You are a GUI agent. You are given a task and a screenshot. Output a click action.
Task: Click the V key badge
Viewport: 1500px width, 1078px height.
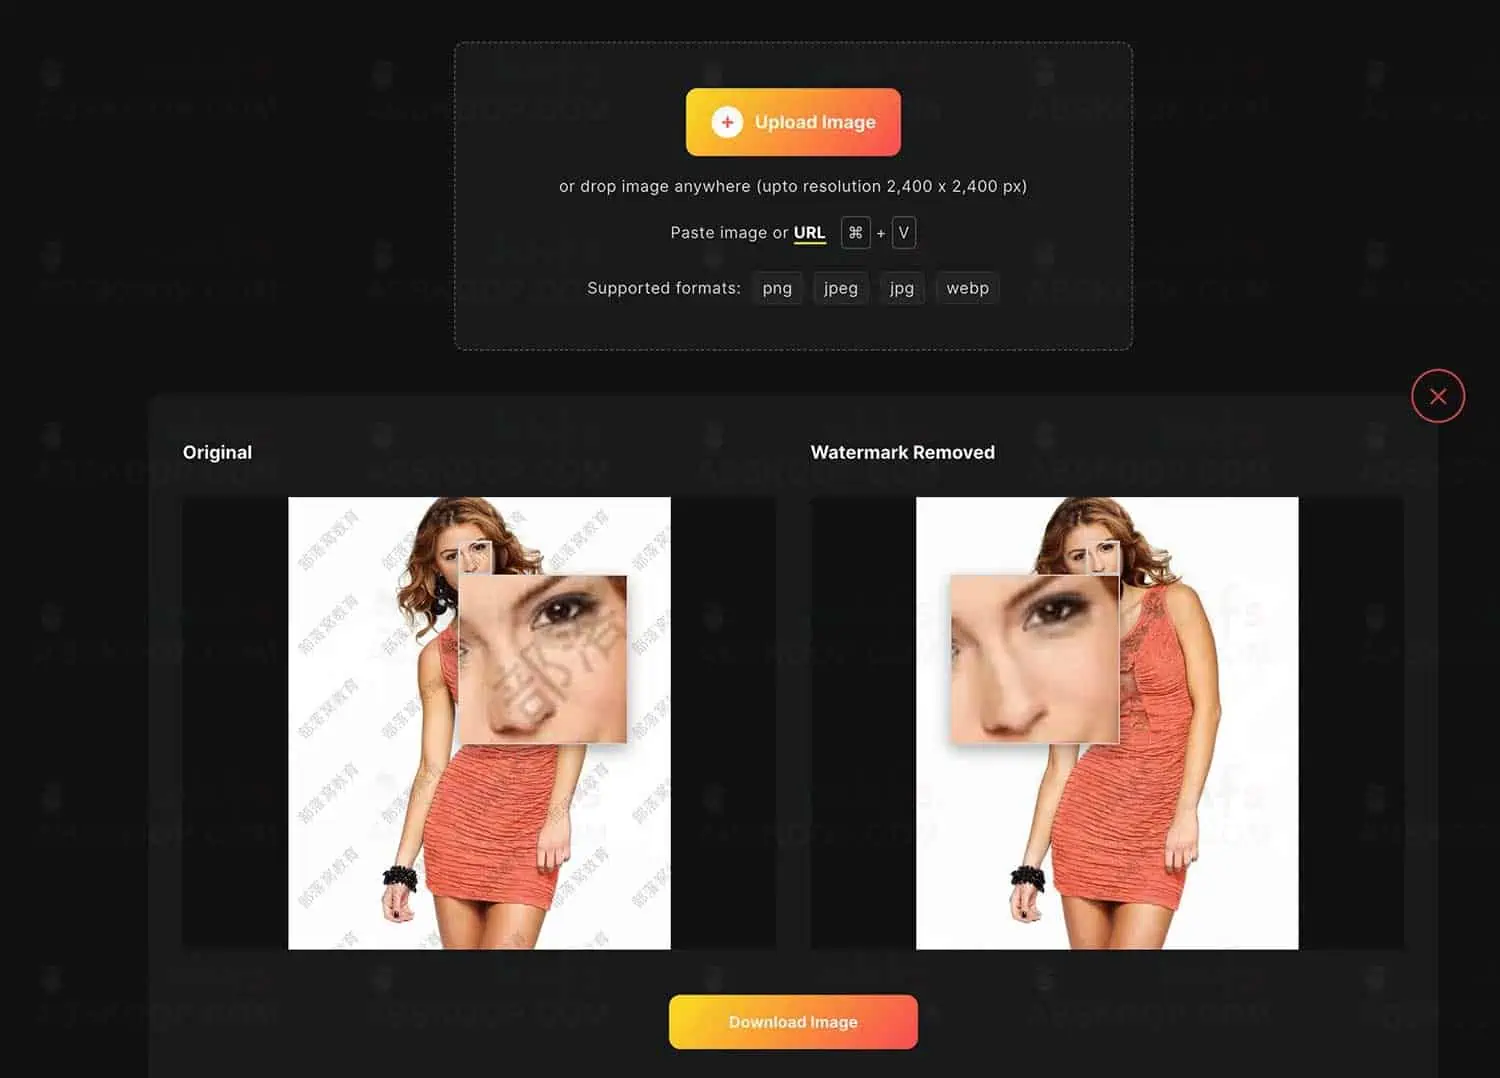click(903, 233)
